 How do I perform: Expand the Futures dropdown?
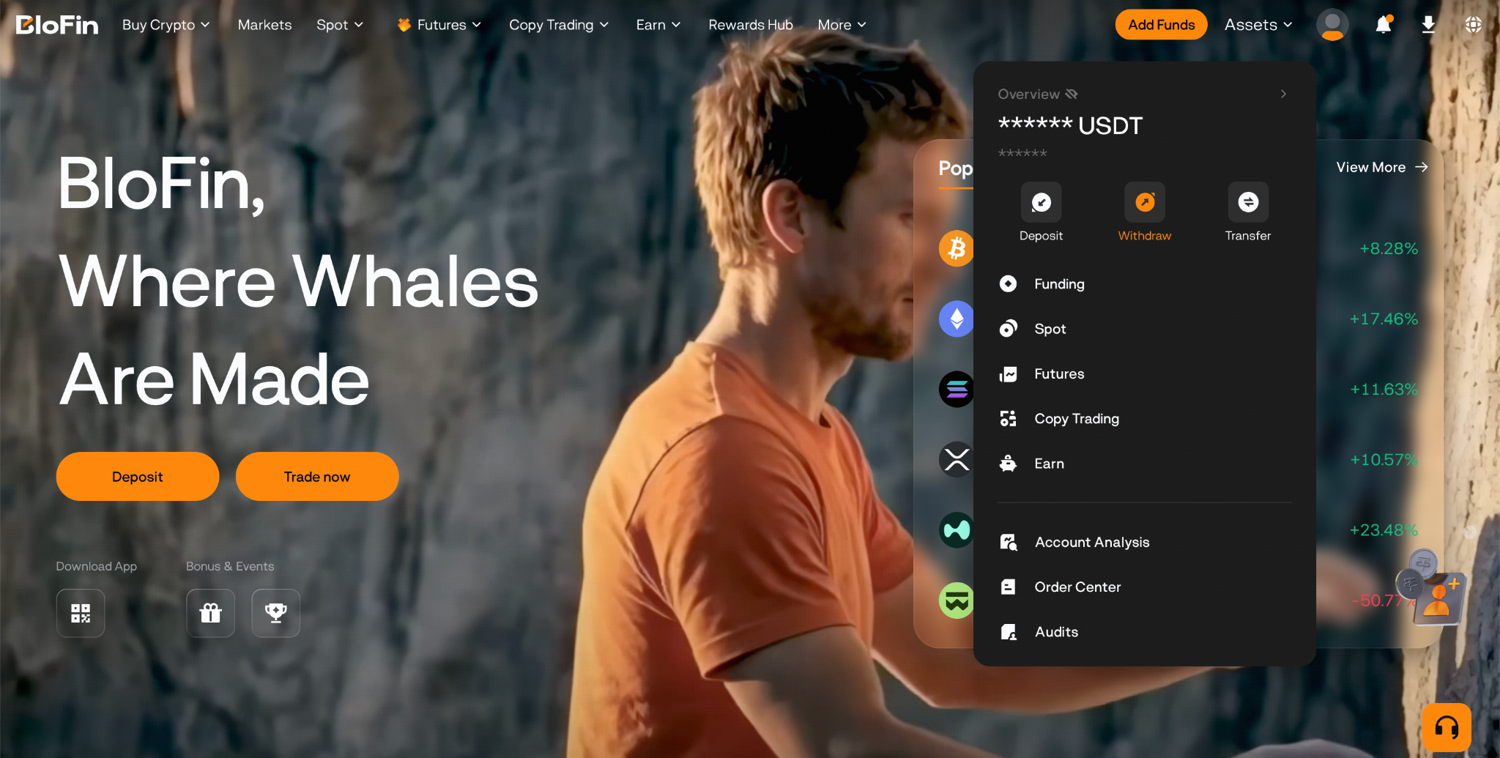tap(440, 25)
